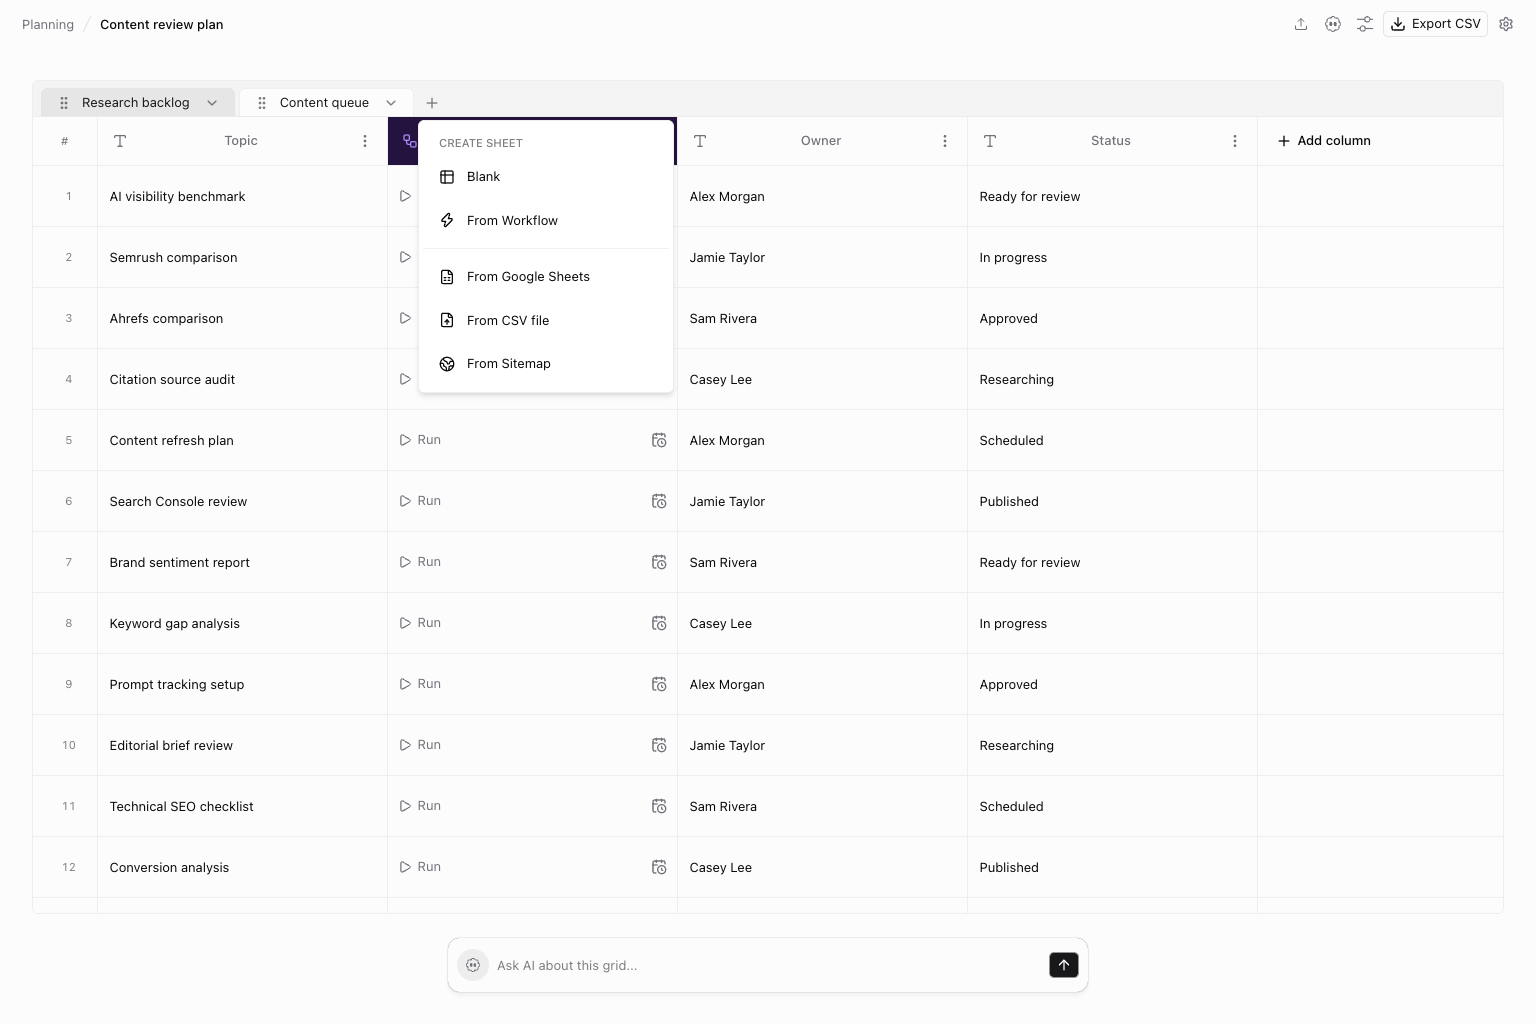The width and height of the screenshot is (1536, 1024).
Task: Click the AI icon left of prompt field
Action: [473, 965]
